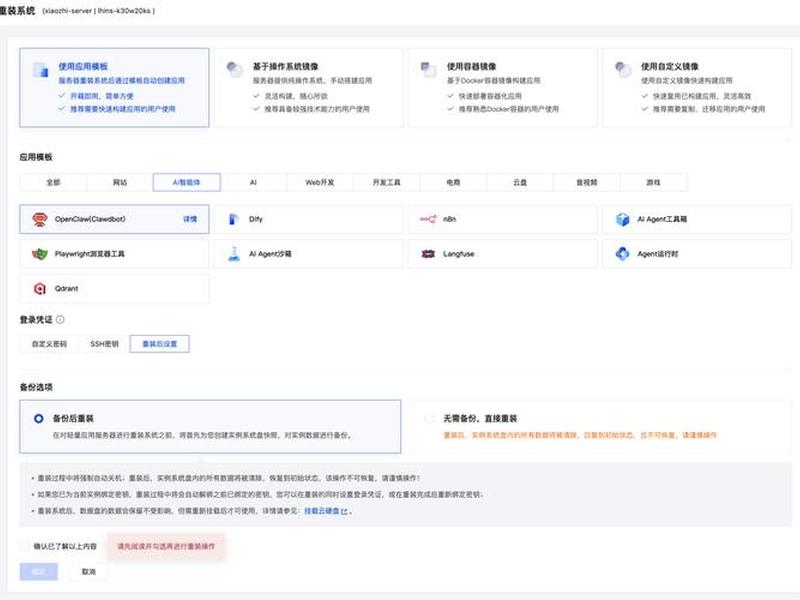Viewport: 800px width, 600px height.
Task: Switch to the 开发工具 template tab
Action: click(x=387, y=182)
